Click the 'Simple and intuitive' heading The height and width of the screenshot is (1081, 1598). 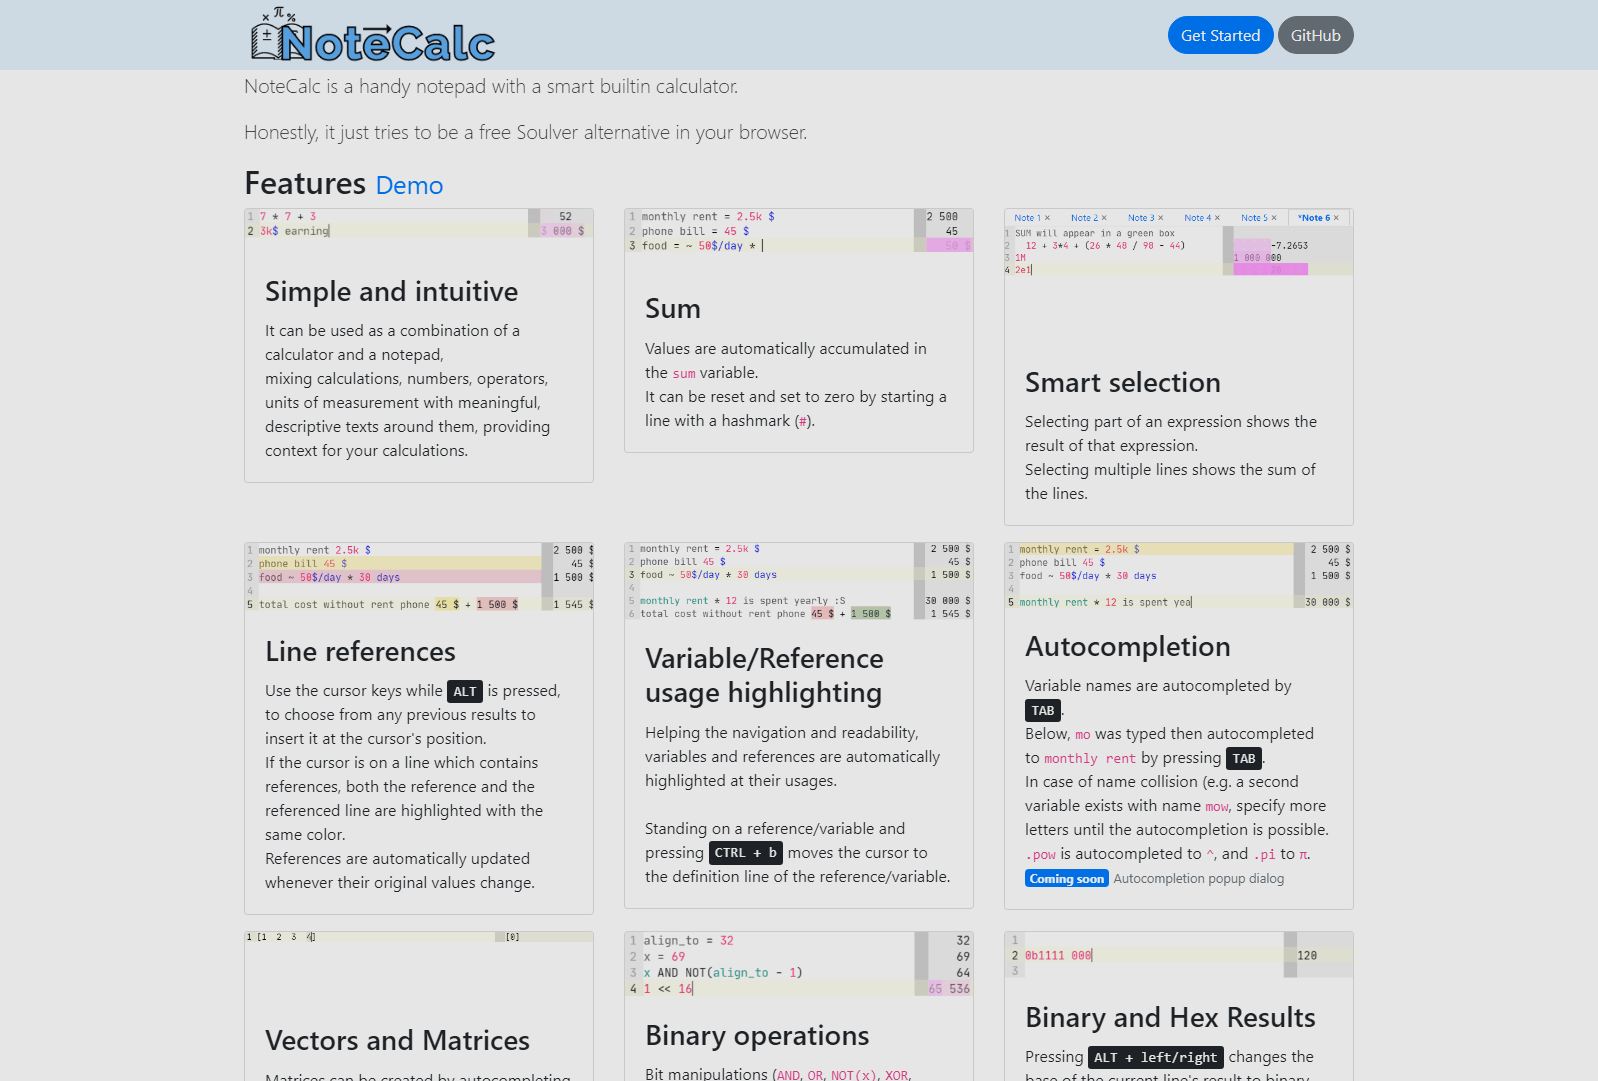pos(392,292)
